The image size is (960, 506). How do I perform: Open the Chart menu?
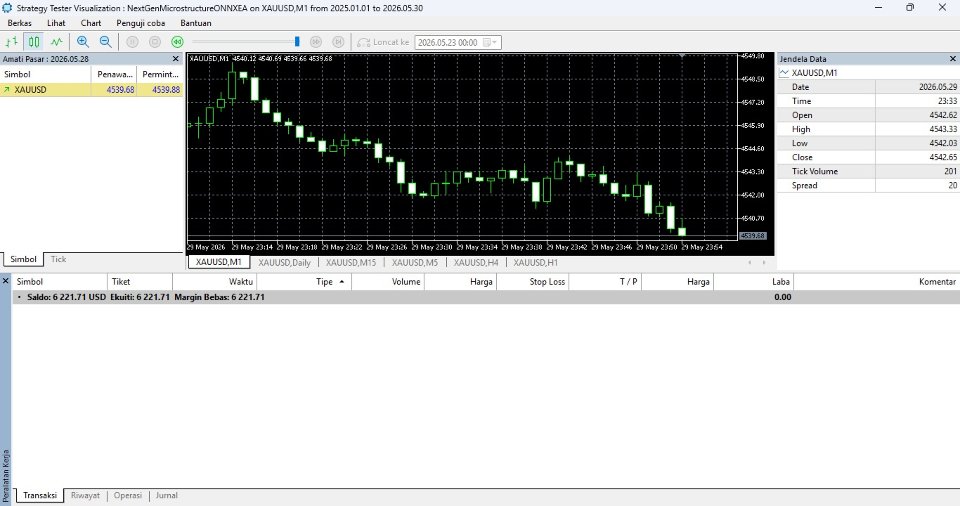91,23
